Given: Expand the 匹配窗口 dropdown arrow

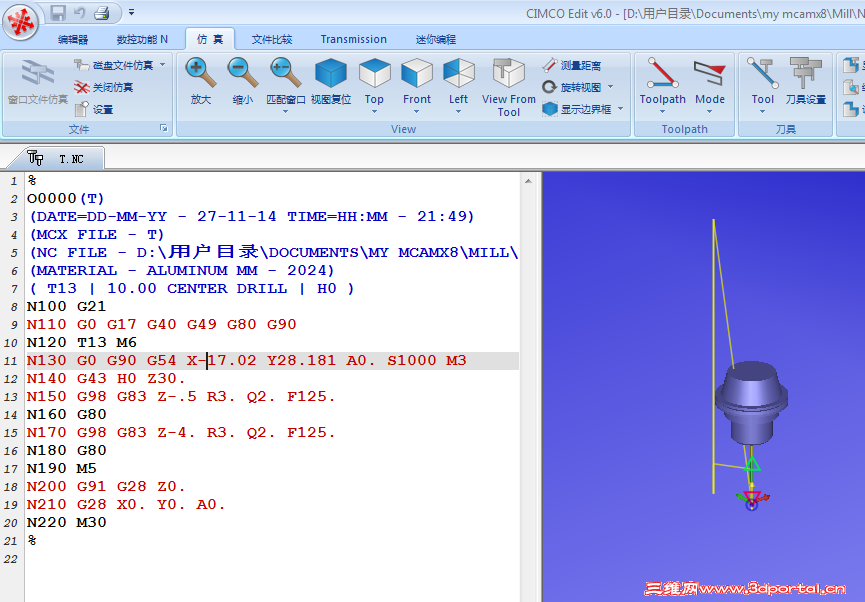Looking at the screenshot, I should pos(285,112).
